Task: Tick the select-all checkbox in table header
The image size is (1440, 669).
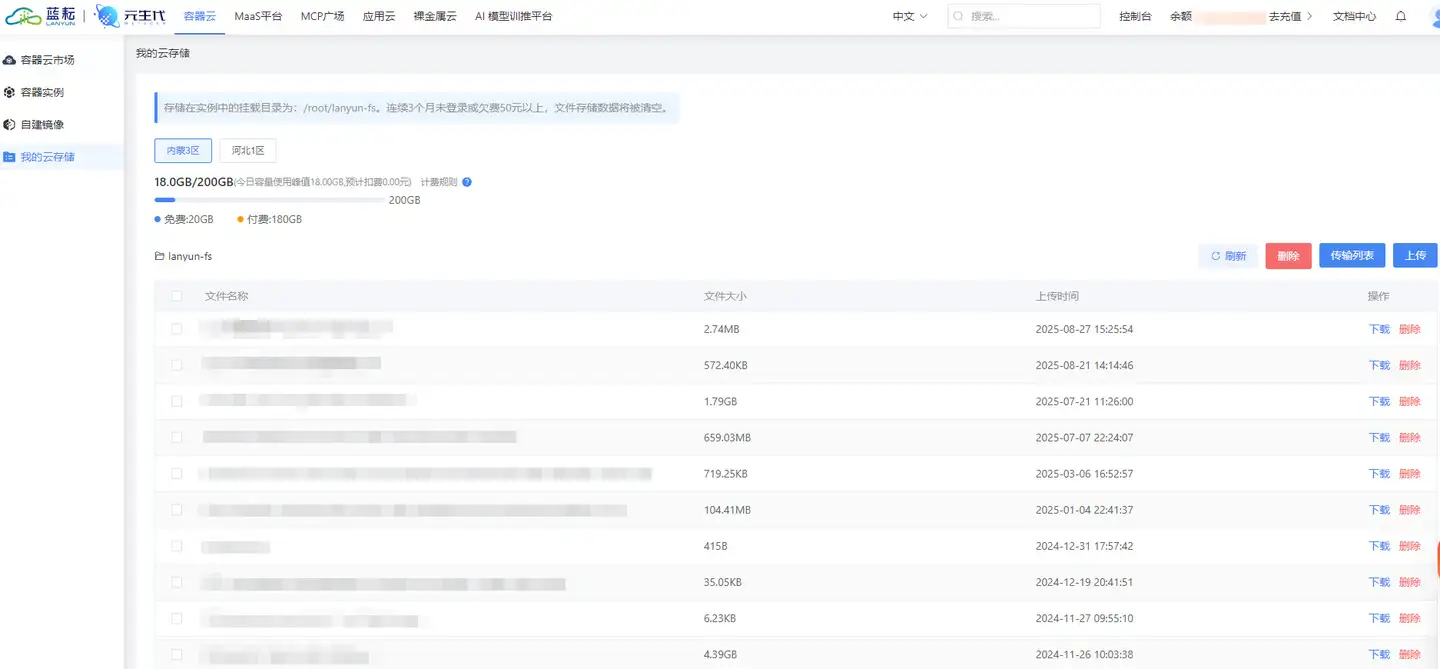Action: [177, 296]
